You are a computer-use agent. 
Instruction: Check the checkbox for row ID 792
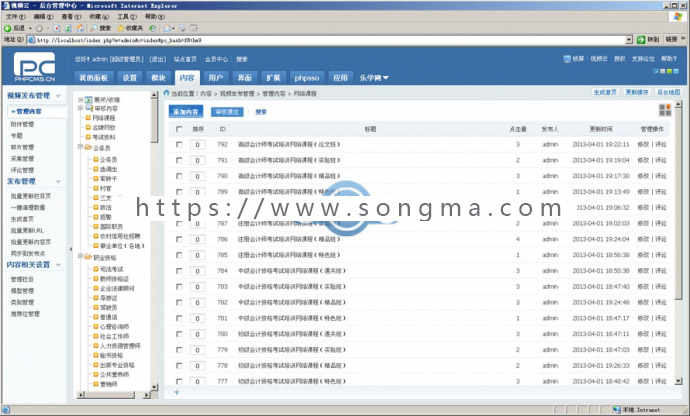(179, 144)
